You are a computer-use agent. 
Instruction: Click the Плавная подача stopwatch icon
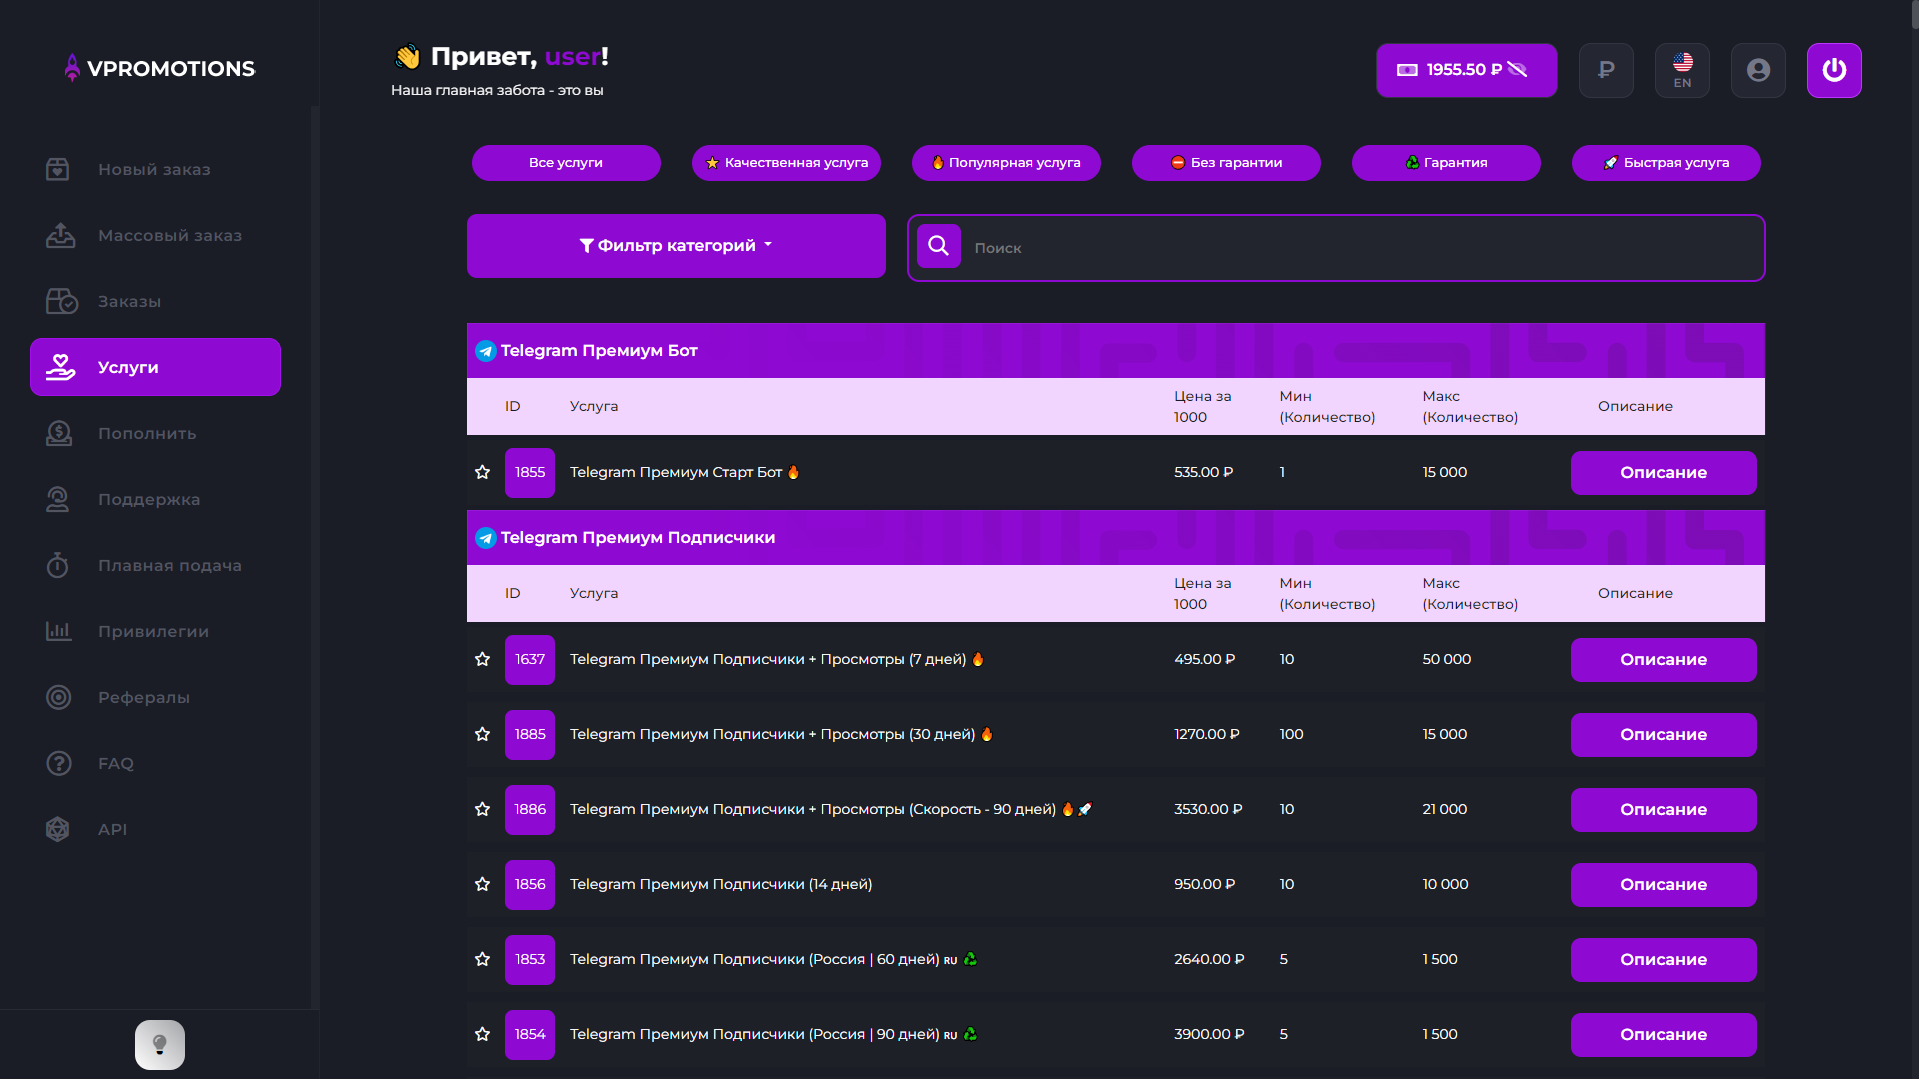[58, 565]
